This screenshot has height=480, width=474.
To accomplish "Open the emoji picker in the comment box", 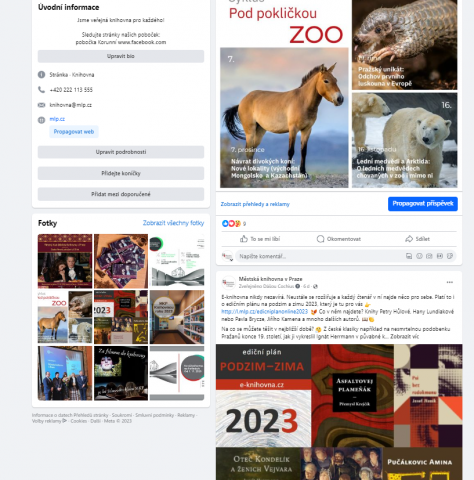I will point(419,256).
